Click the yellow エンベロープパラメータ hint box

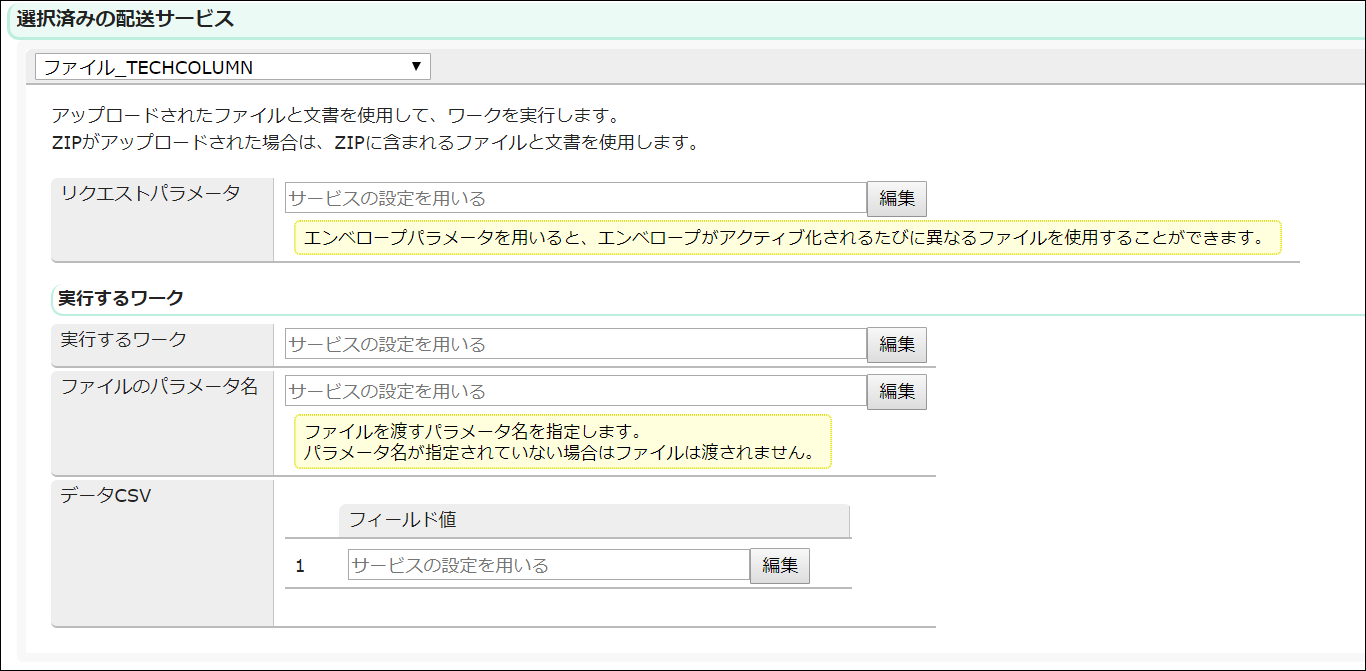[x=786, y=238]
